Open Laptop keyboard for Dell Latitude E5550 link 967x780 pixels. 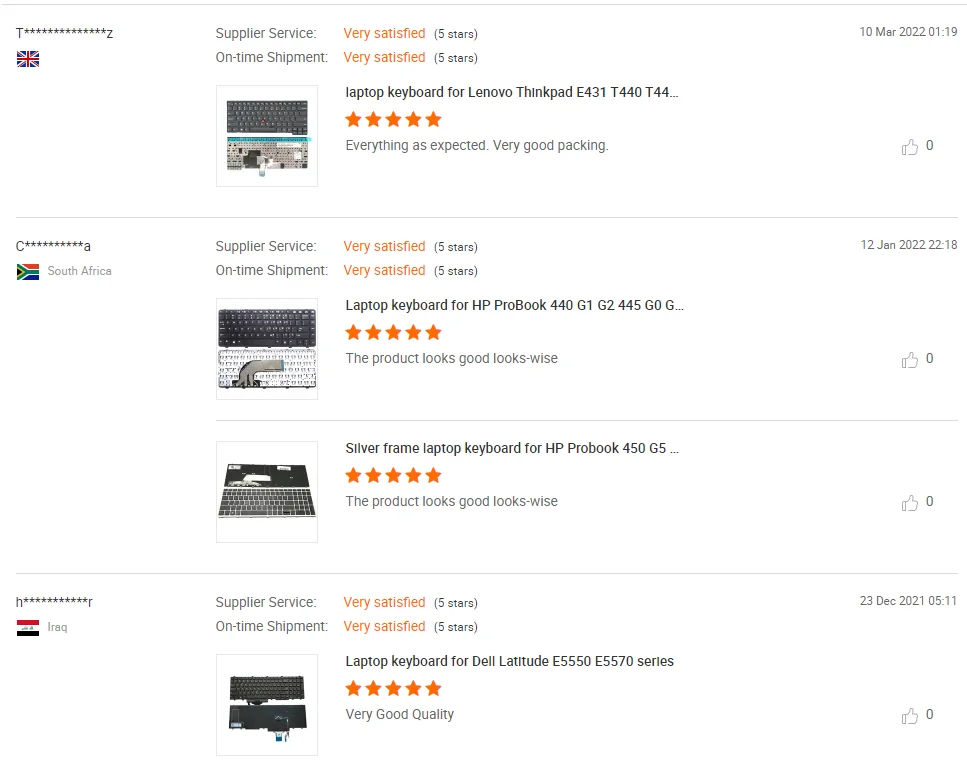click(x=509, y=661)
